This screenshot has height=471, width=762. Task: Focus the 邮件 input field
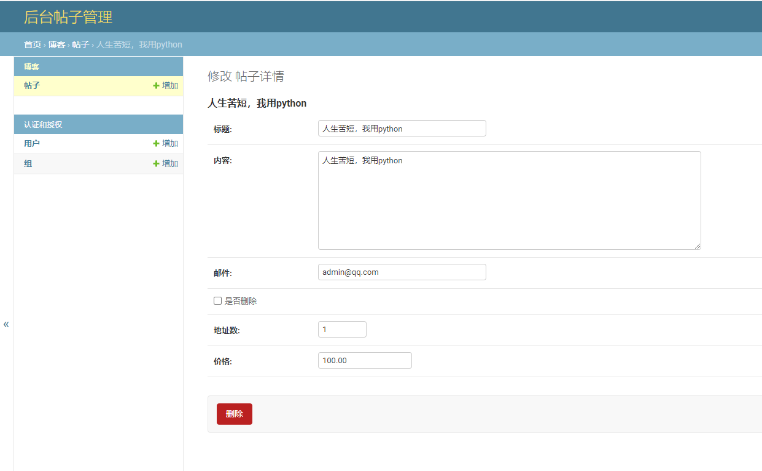(402, 272)
